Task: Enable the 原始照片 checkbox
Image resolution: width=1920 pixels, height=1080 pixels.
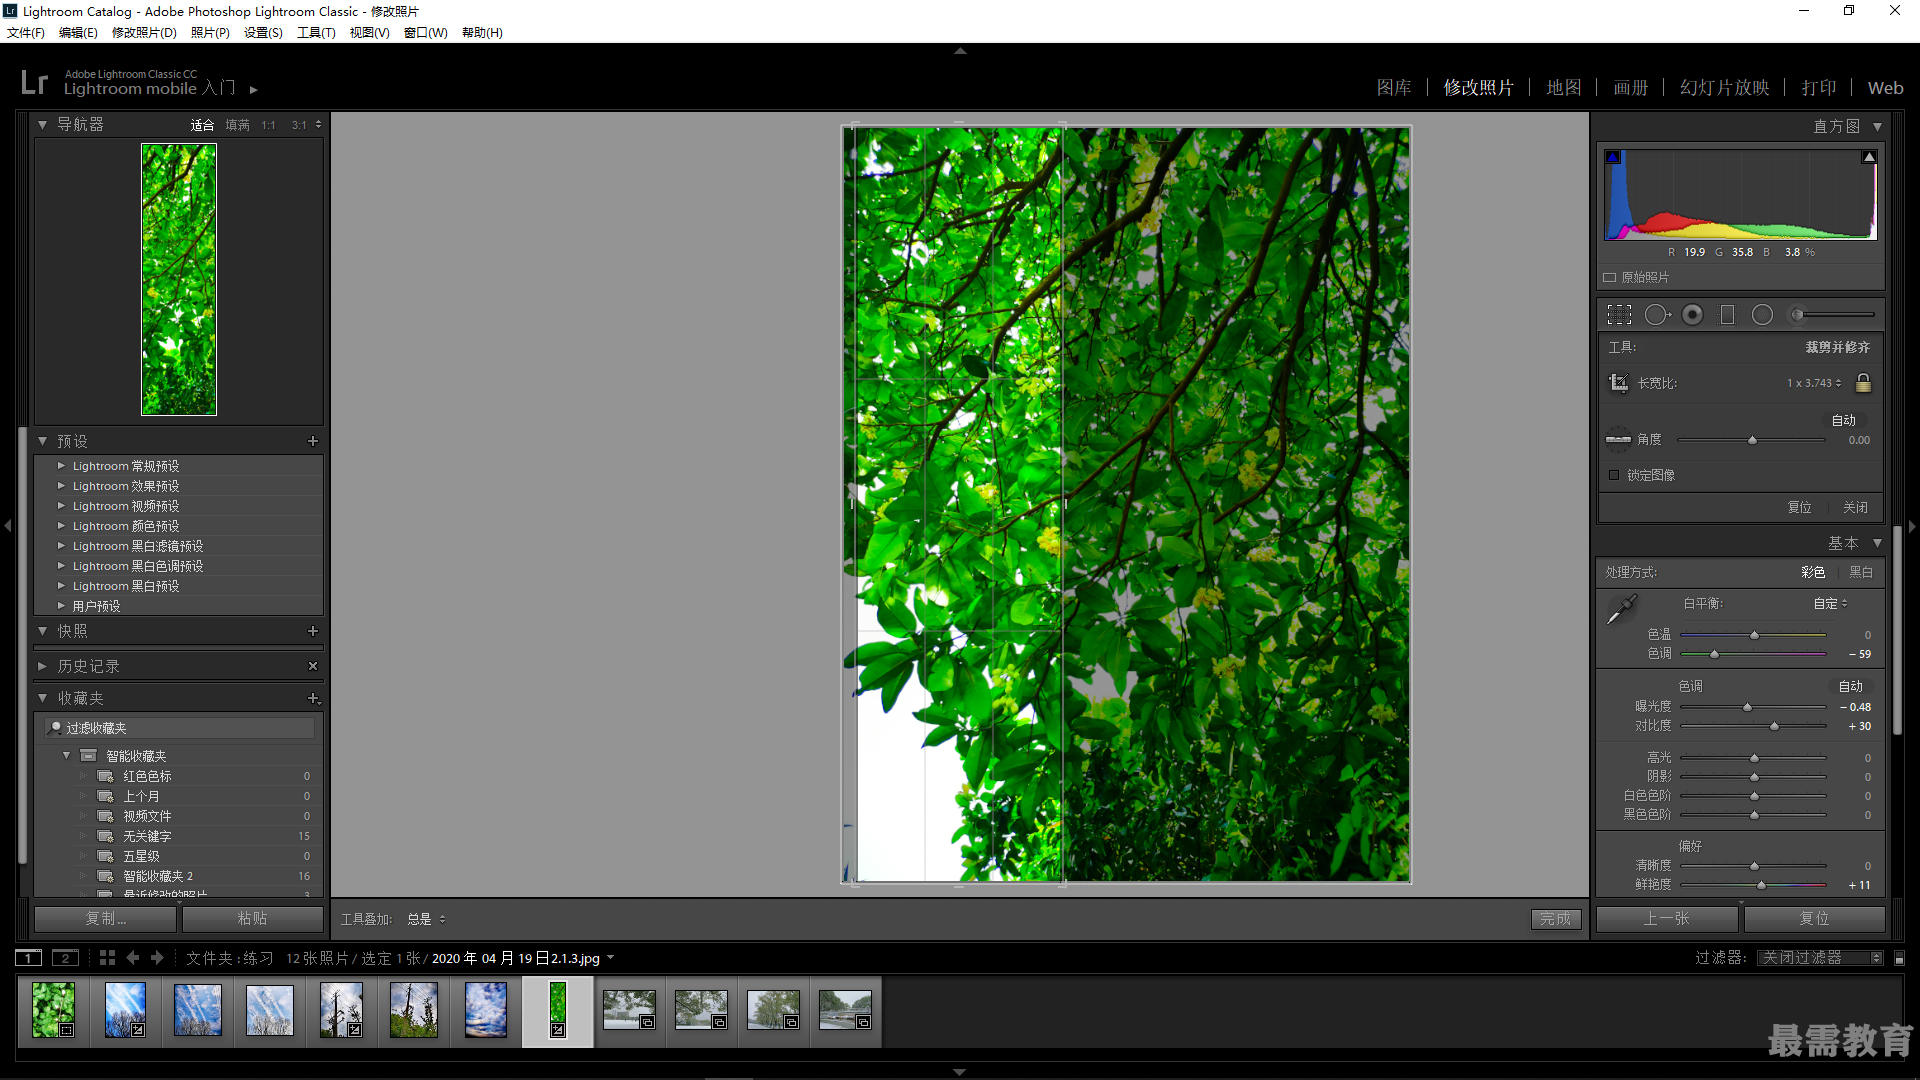Action: pyautogui.click(x=1610, y=278)
